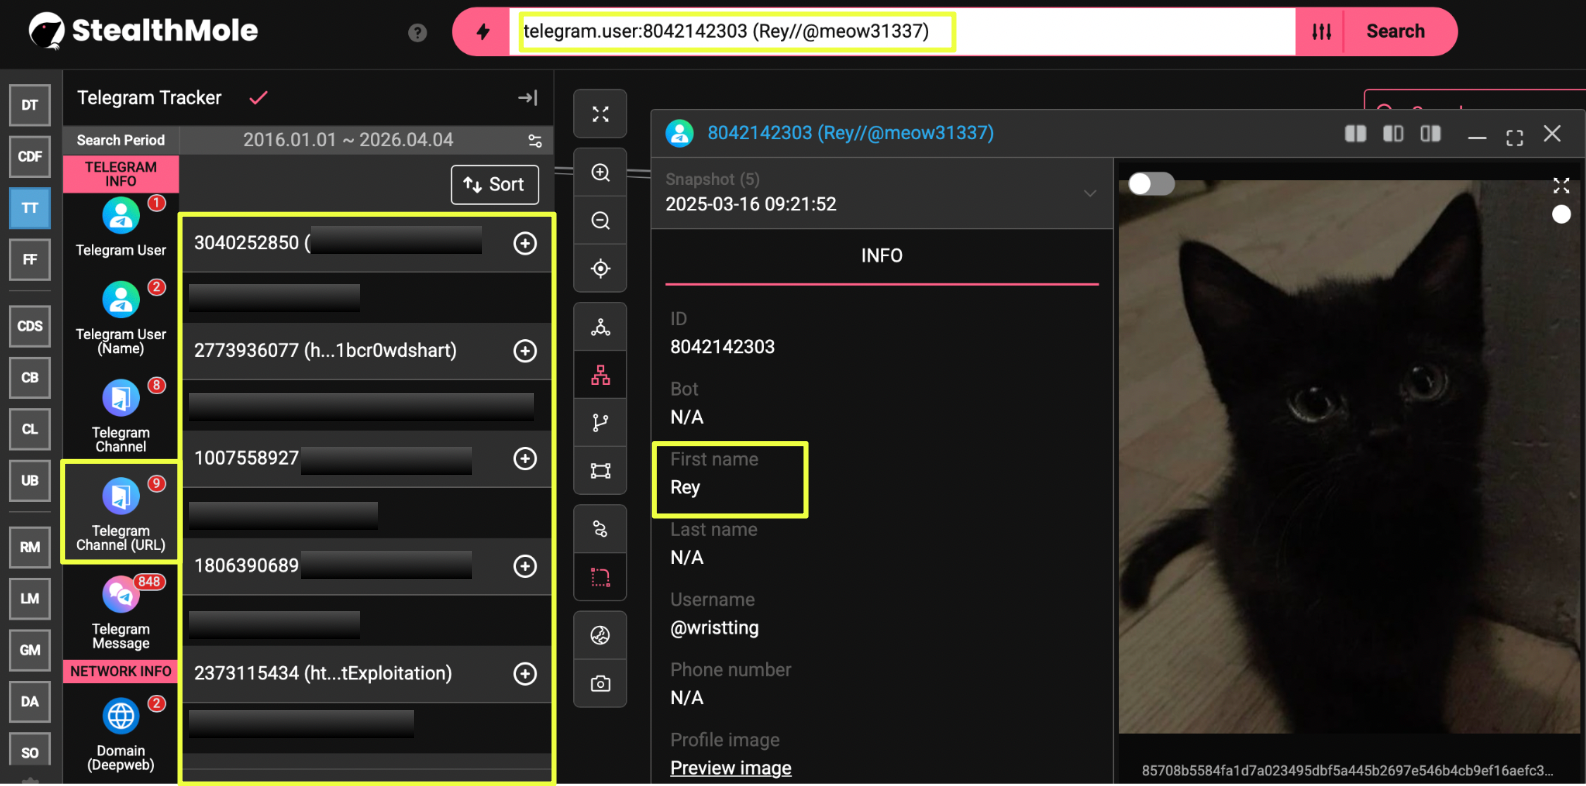This screenshot has height=786, width=1586.
Task: Add 2773936077 entry with plus icon
Action: coord(525,351)
